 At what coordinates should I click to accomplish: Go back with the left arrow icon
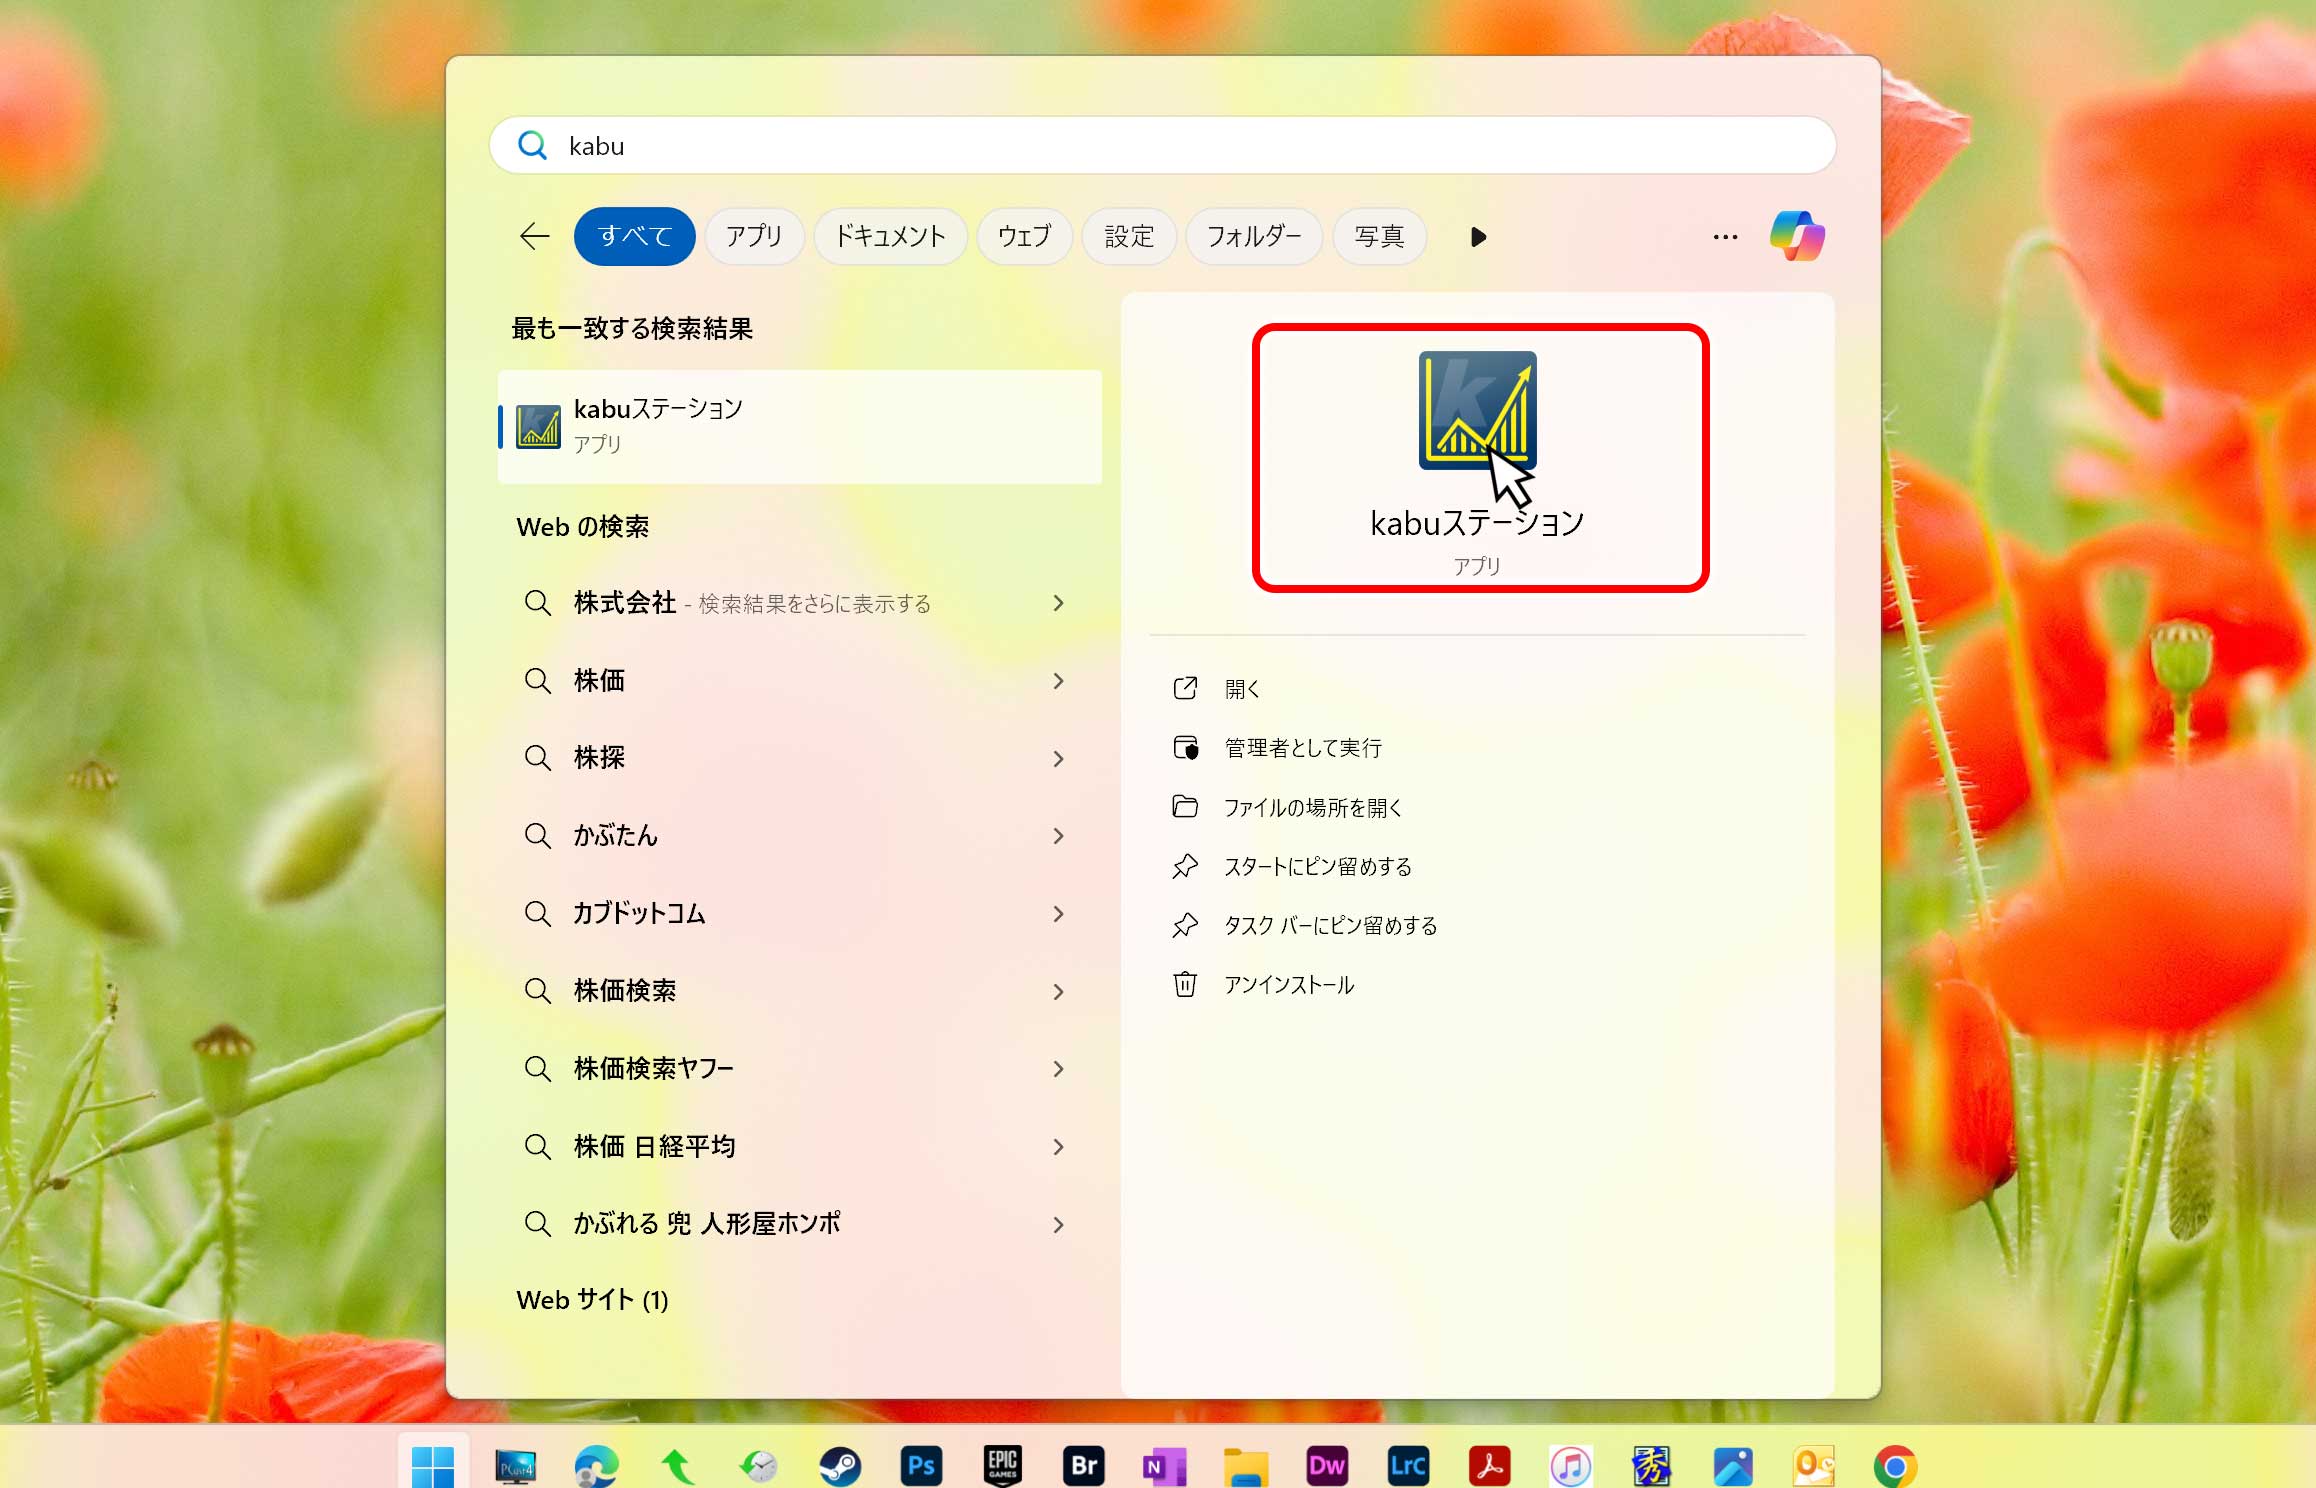535,237
